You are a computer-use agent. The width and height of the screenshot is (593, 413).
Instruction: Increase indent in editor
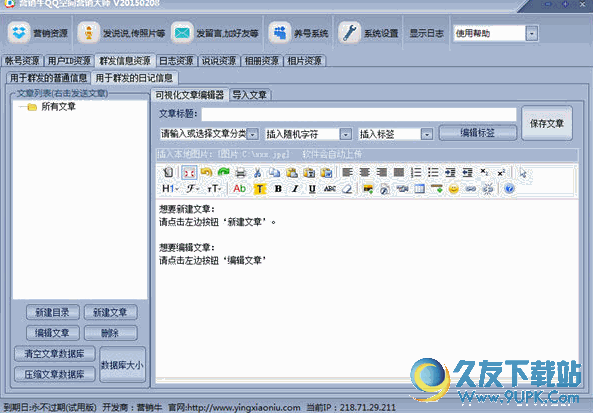[x=450, y=172]
